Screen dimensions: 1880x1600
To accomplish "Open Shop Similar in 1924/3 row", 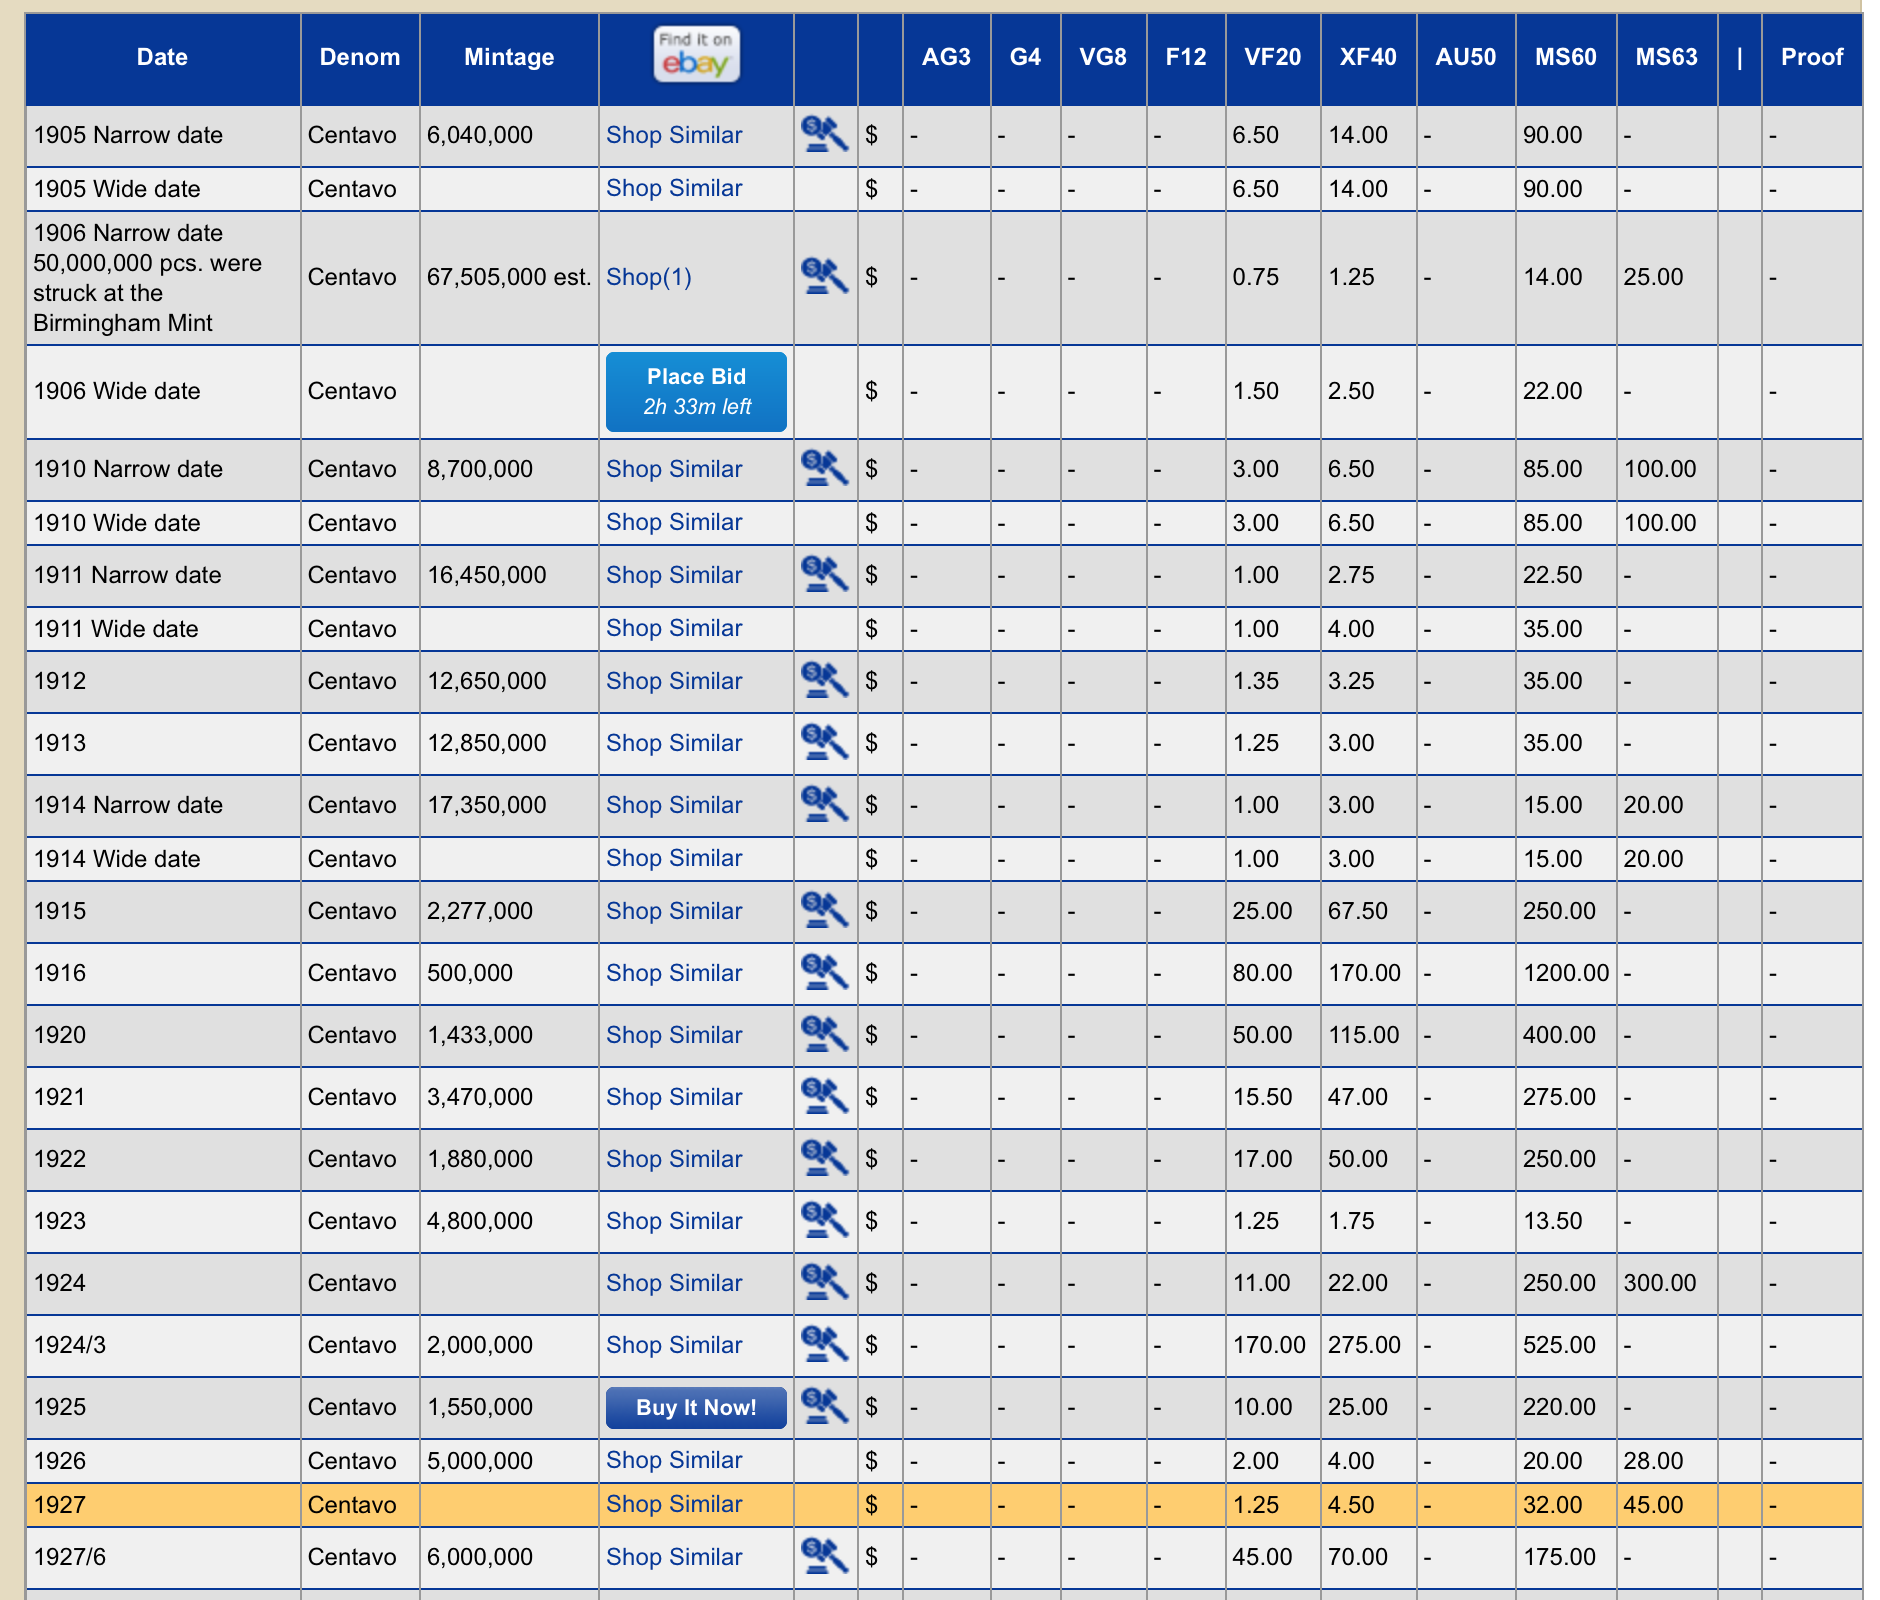I will pyautogui.click(x=674, y=1345).
